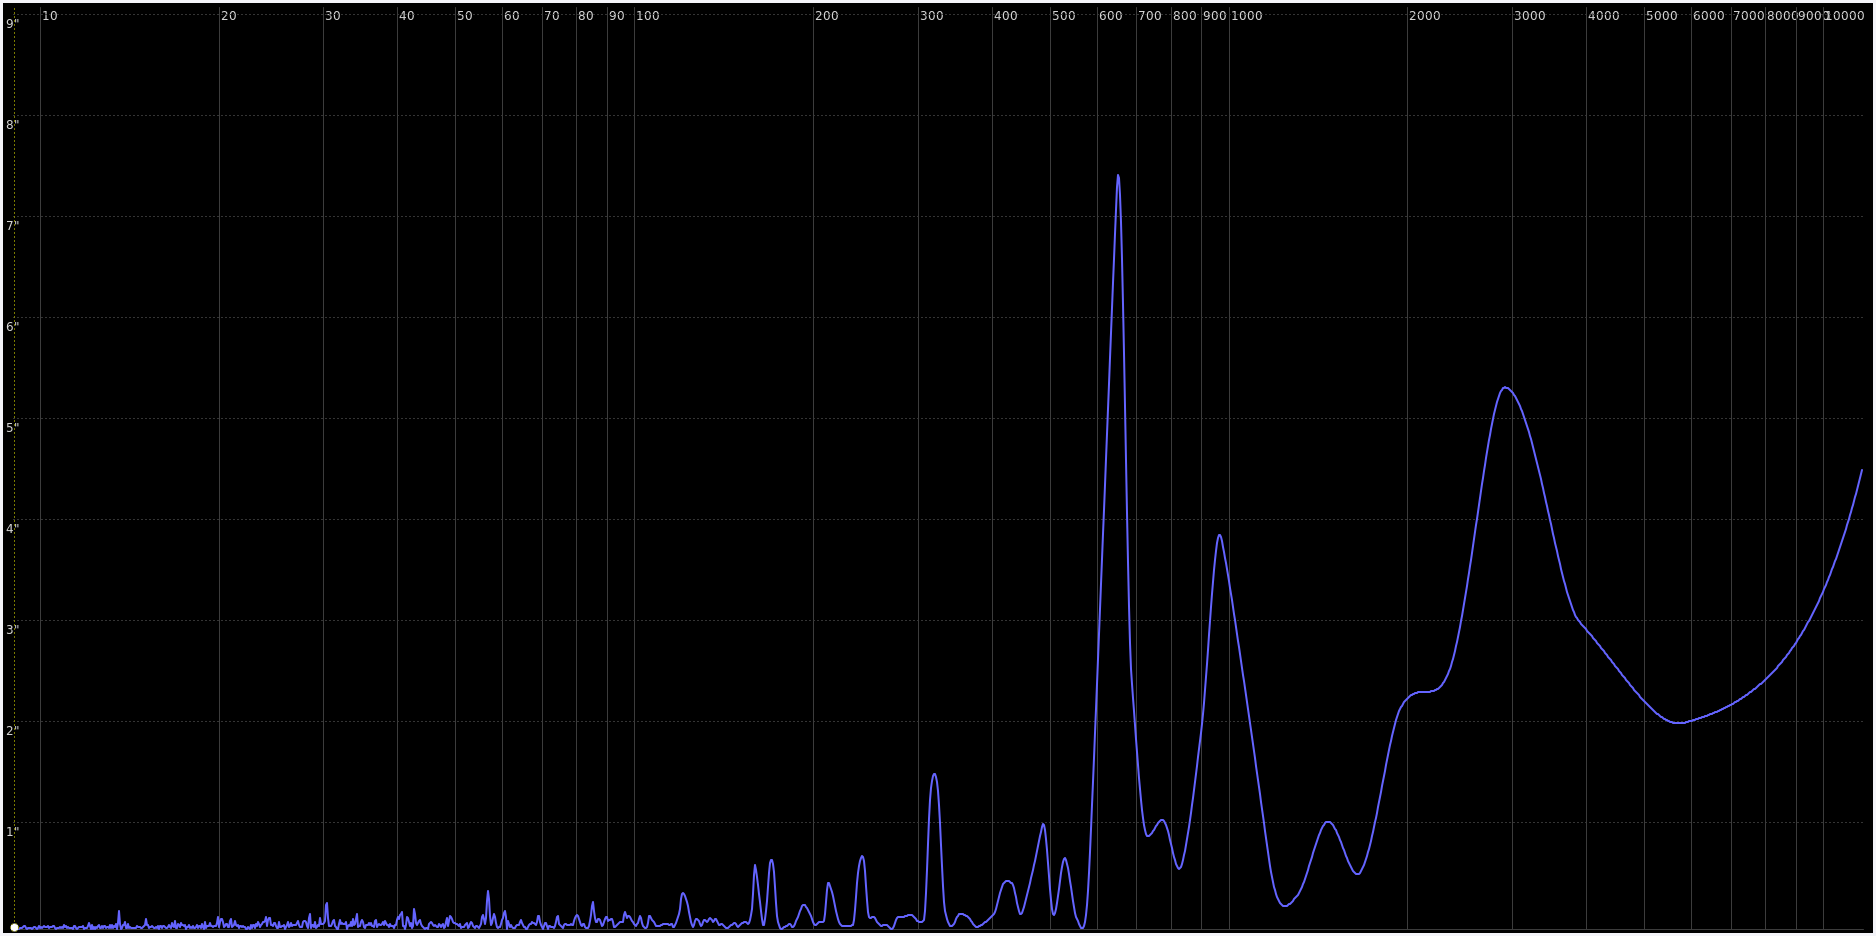Select the "40" frequency axis label
This screenshot has width=1876, height=936.
[x=407, y=16]
